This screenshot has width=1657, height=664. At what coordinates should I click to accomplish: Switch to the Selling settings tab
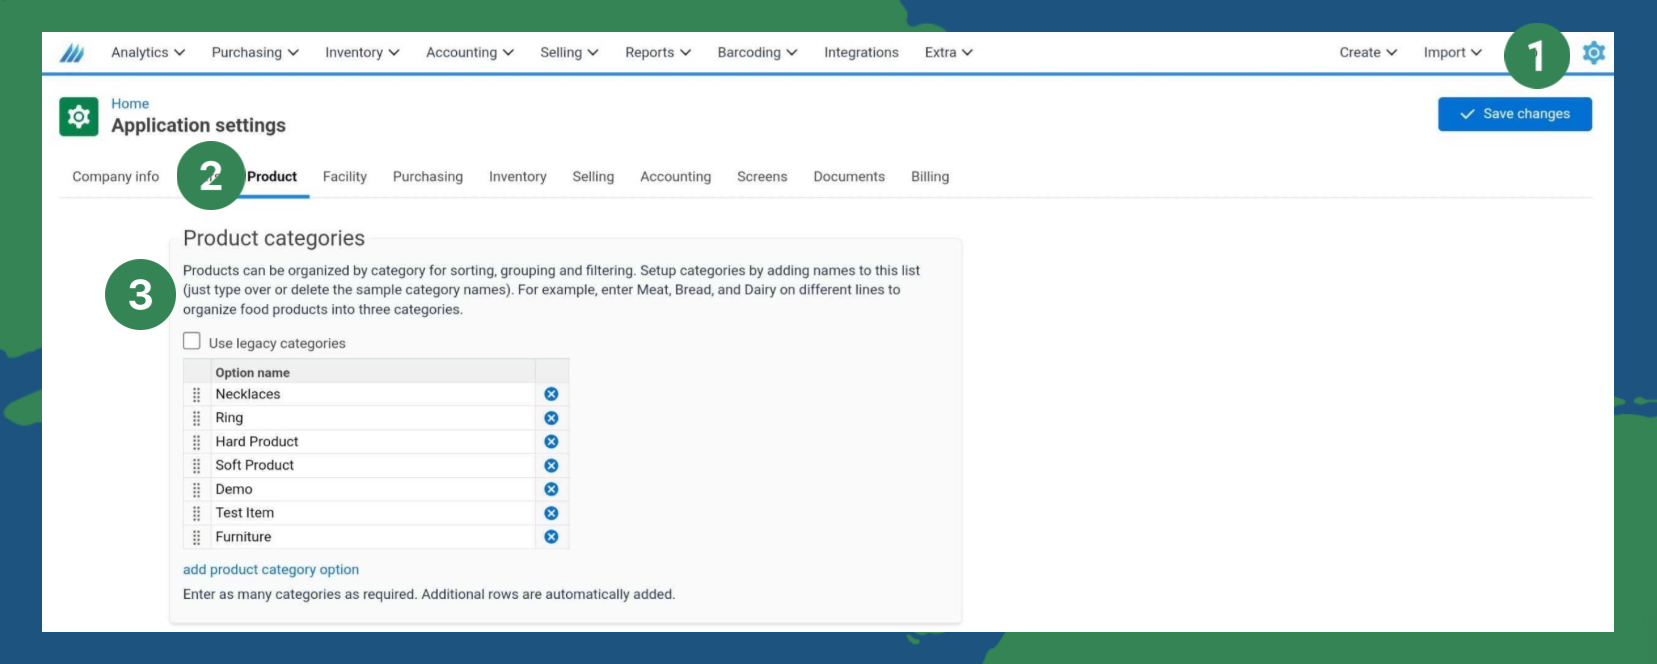tap(593, 177)
